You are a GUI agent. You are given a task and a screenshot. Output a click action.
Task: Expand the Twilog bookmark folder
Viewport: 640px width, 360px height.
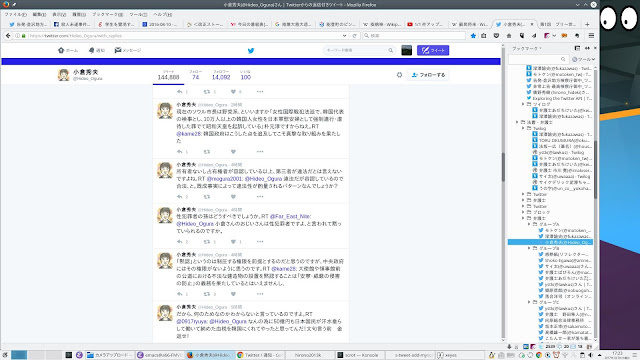pos(523,129)
